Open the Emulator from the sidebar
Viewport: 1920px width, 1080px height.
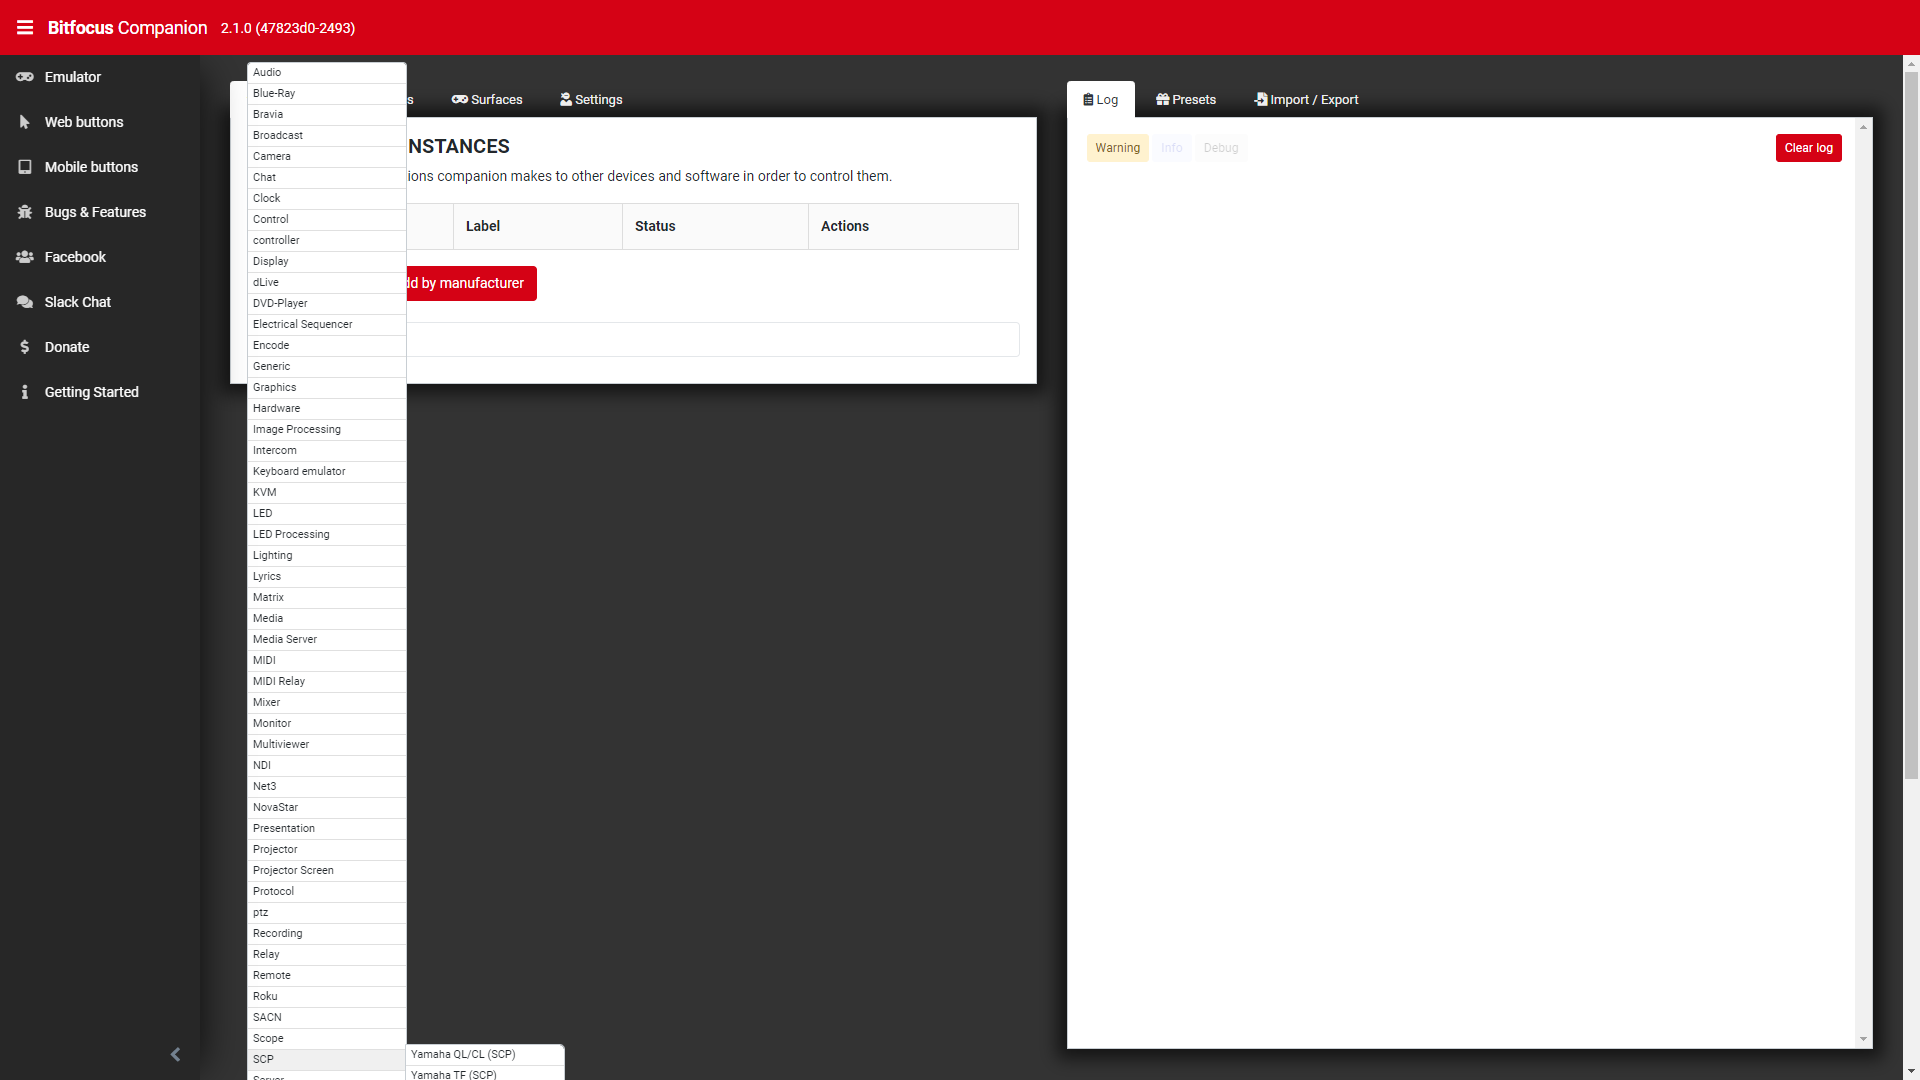tap(72, 76)
